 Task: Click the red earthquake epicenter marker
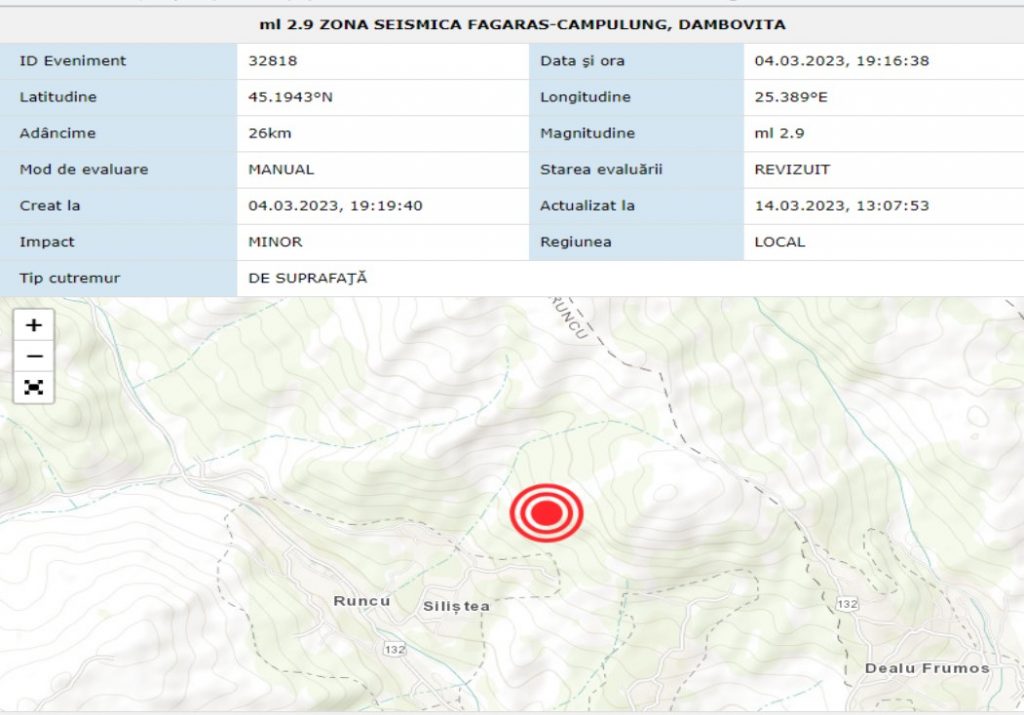546,513
